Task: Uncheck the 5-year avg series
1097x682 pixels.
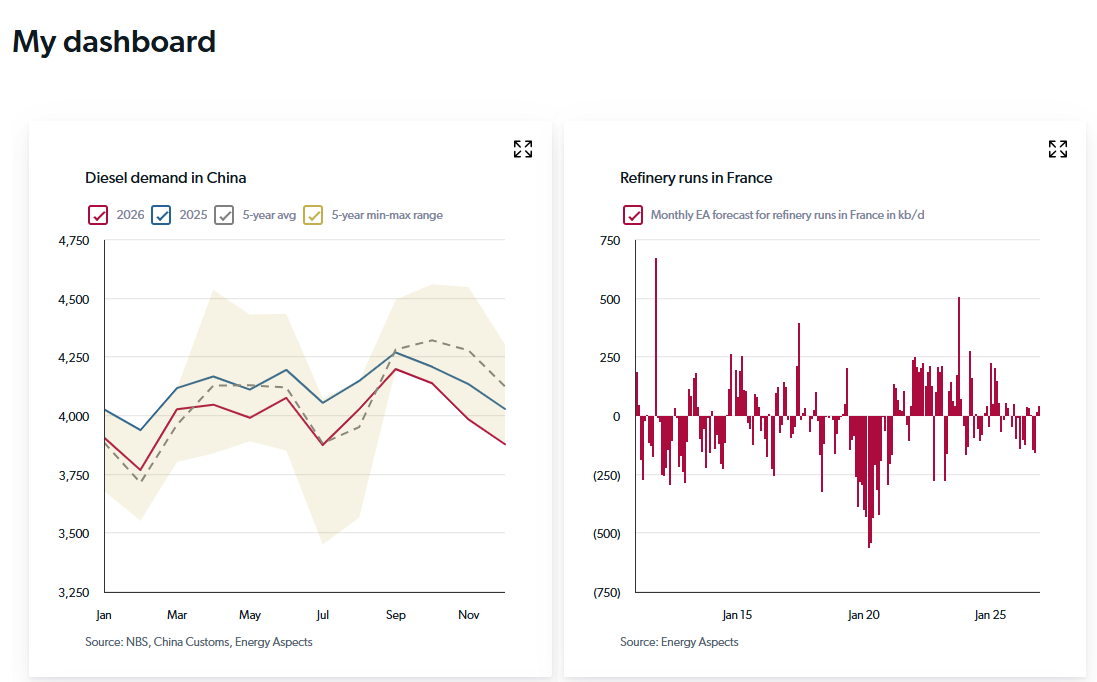Action: click(225, 215)
